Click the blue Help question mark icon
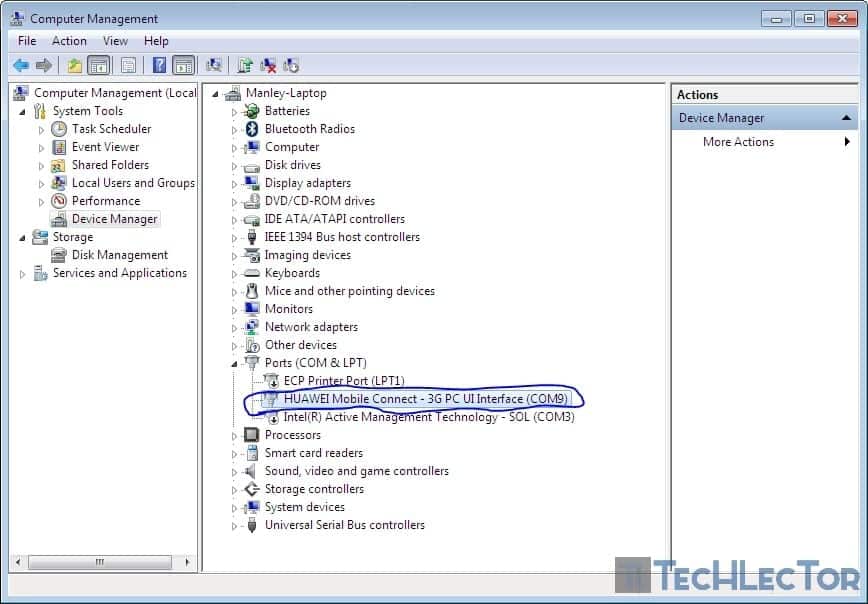 pos(159,65)
